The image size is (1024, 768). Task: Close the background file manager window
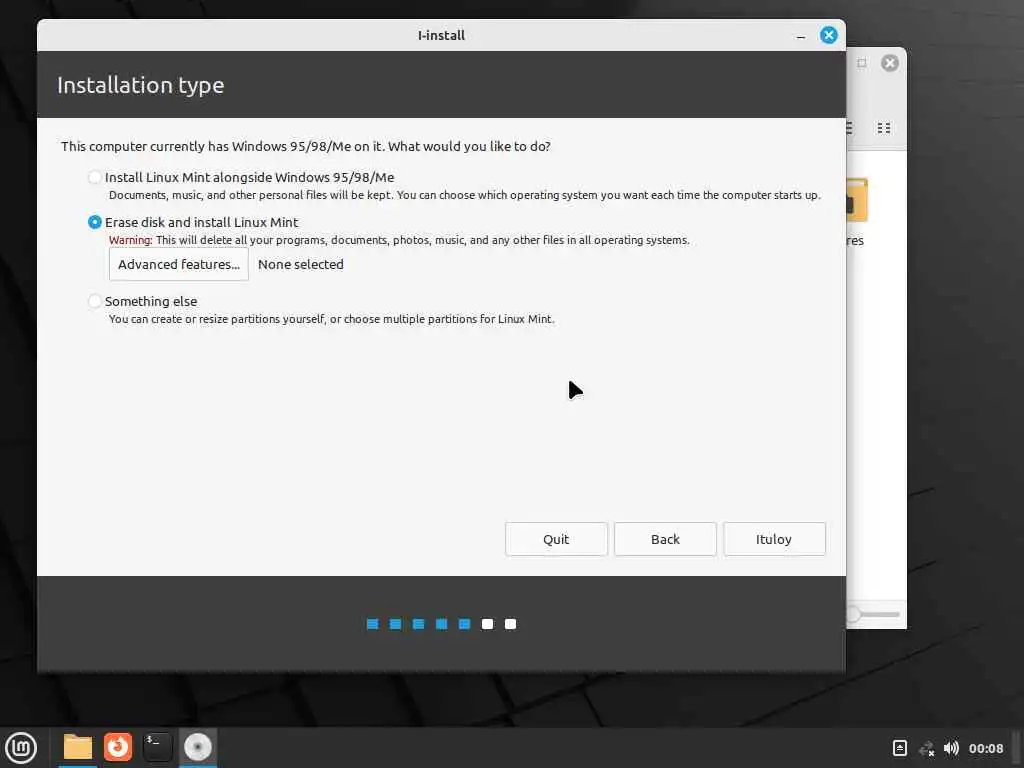click(x=889, y=63)
